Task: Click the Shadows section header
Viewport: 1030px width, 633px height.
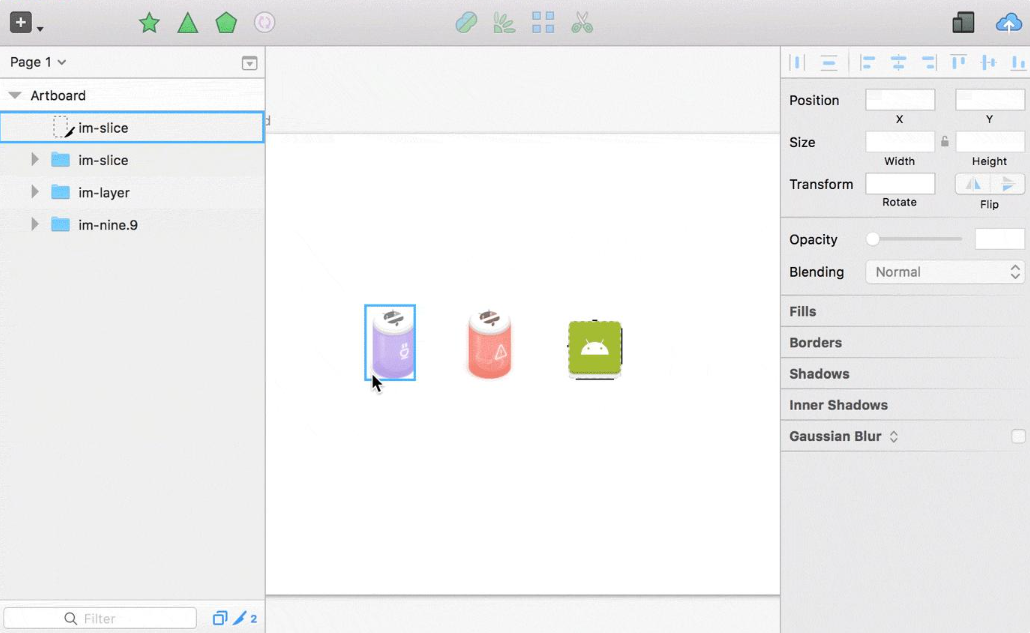Action: pyautogui.click(x=905, y=374)
